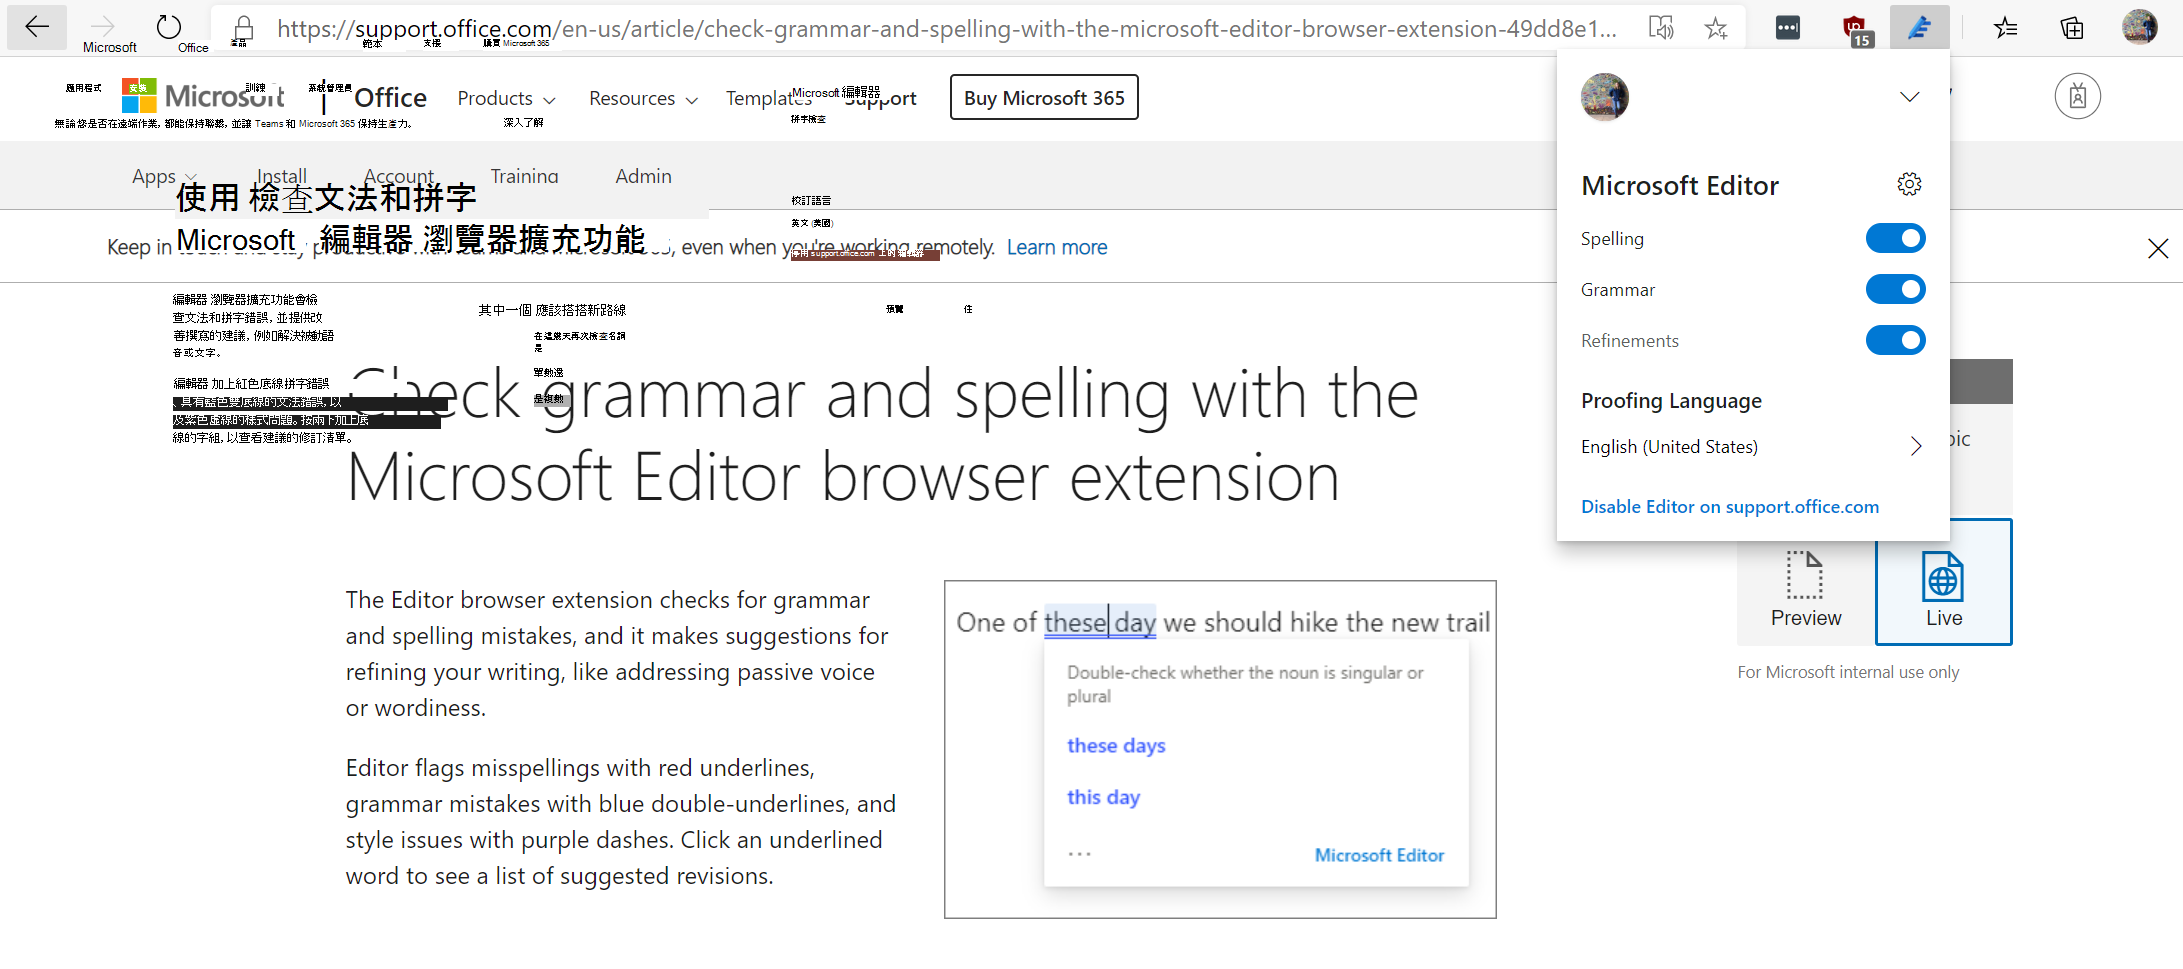The height and width of the screenshot is (969, 2183).
Task: Add page to favorites with the star icon
Action: [1715, 27]
